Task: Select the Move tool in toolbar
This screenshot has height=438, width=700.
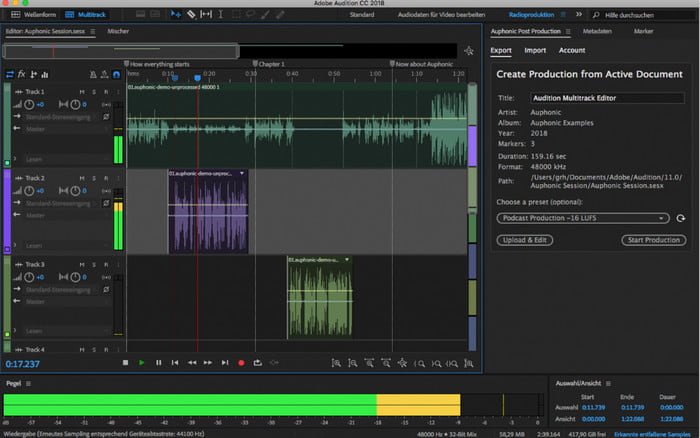Action: coord(175,14)
